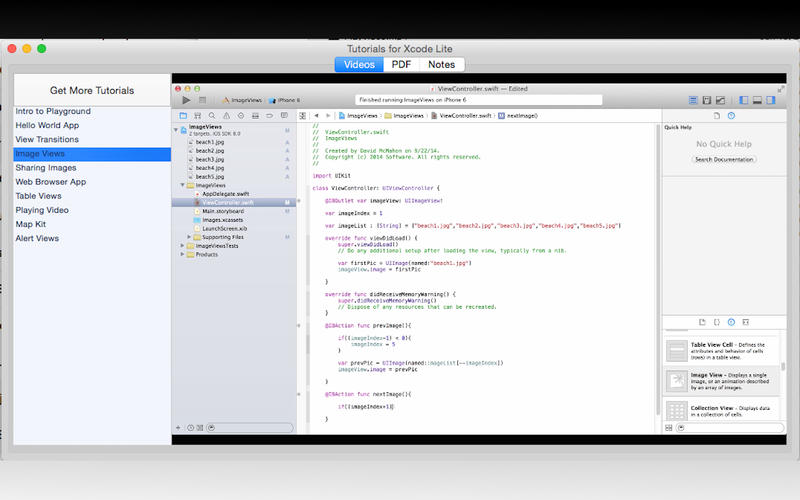Click the Image View library item
The image size is (800, 500).
click(721, 381)
